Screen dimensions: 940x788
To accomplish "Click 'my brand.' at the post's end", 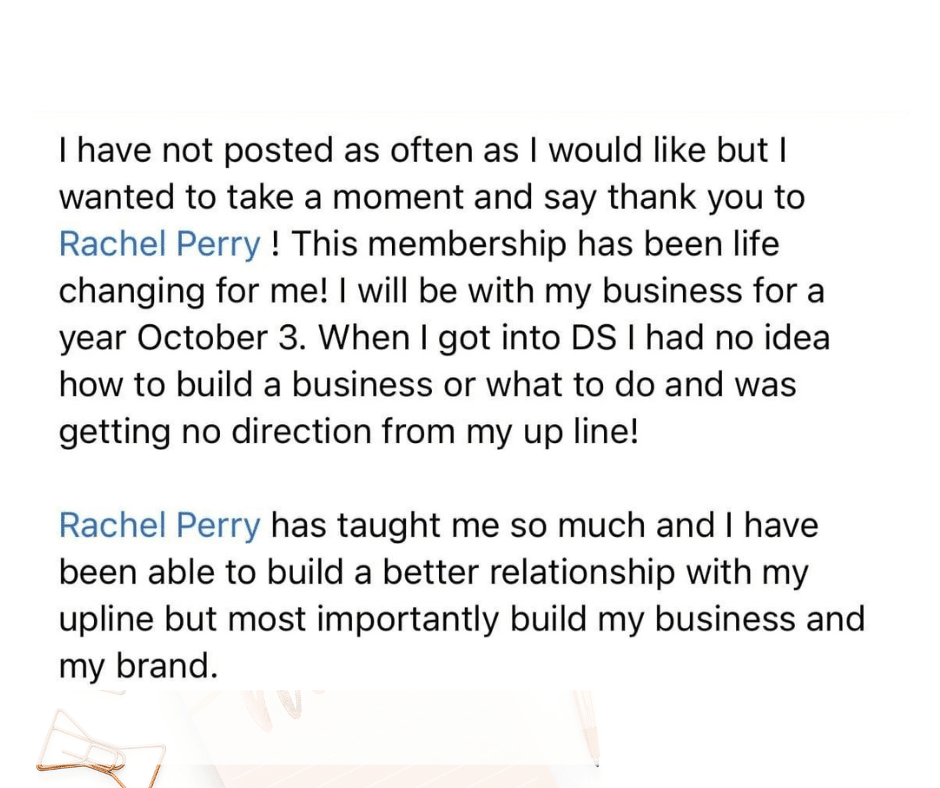I will click(x=138, y=665).
